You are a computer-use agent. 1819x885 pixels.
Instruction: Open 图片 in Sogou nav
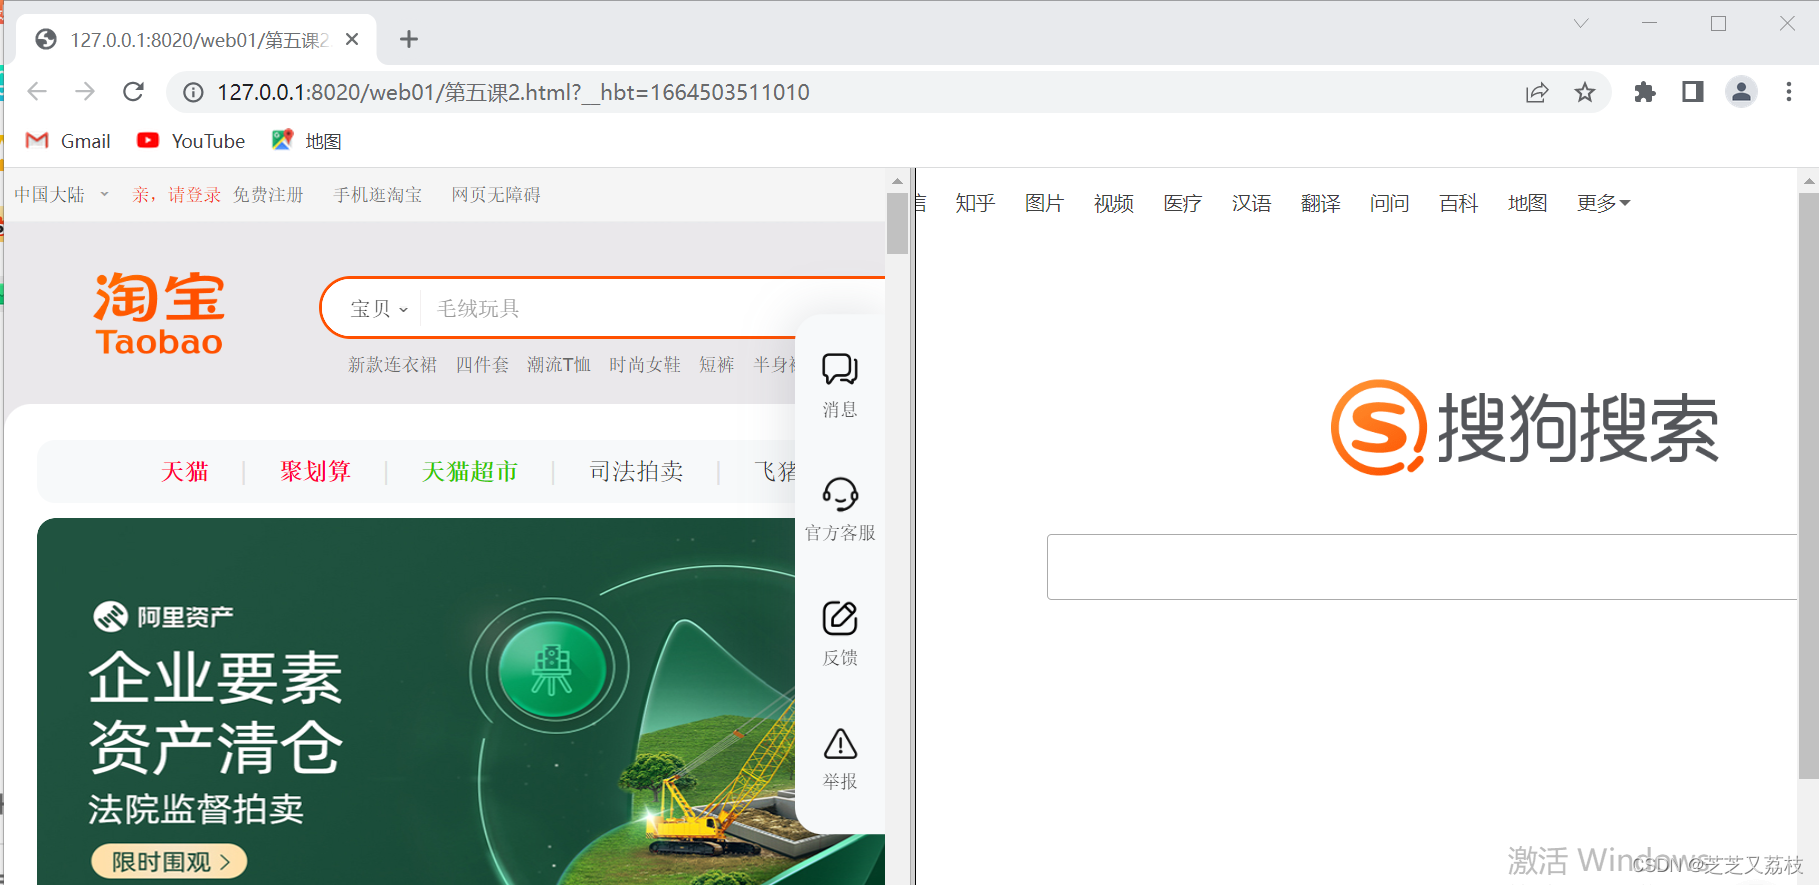point(1044,203)
